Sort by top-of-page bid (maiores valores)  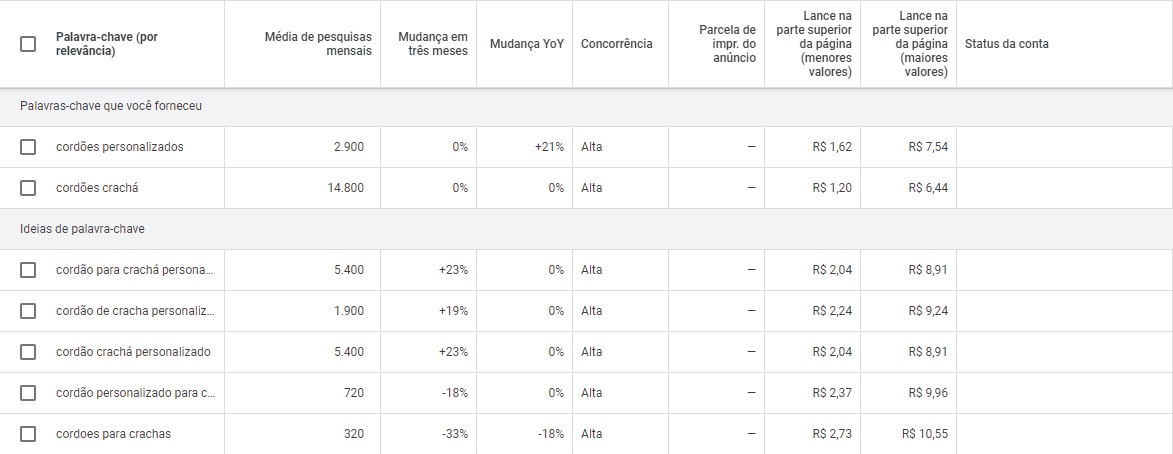tap(909, 44)
